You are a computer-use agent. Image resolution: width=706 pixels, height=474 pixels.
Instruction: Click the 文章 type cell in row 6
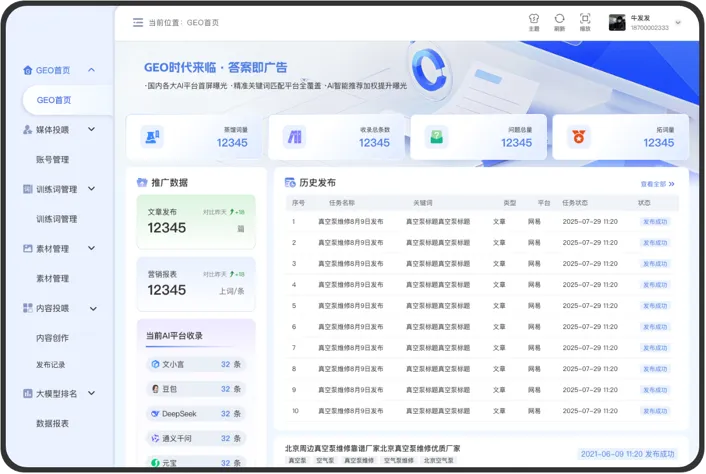(499, 327)
